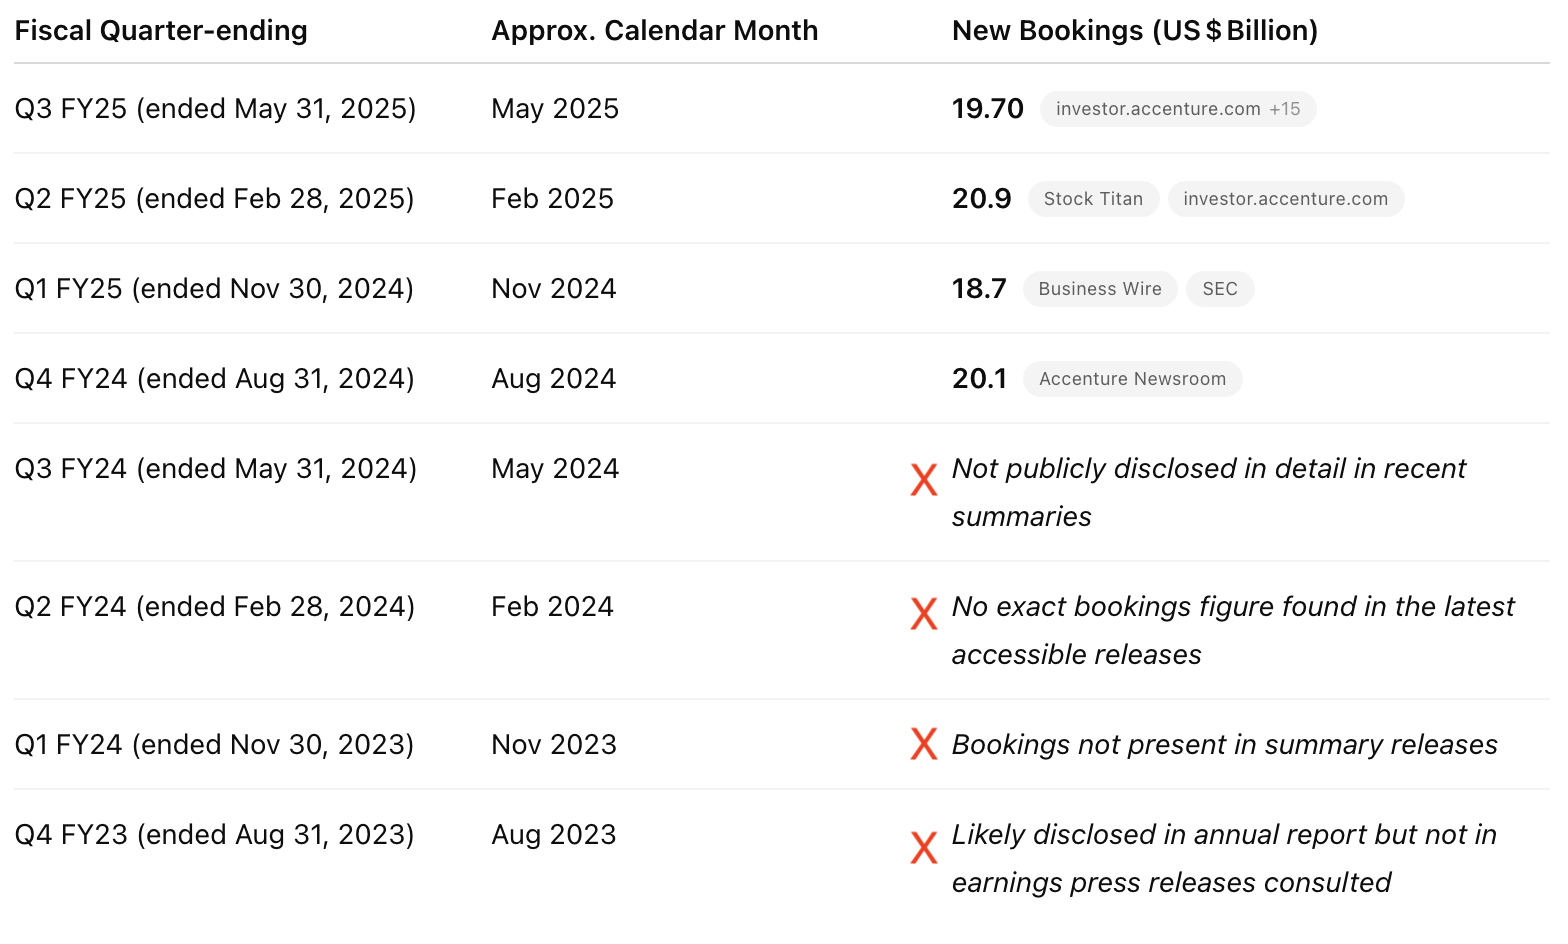The image size is (1568, 944).
Task: Open the SEC source chip
Action: coord(1219,289)
